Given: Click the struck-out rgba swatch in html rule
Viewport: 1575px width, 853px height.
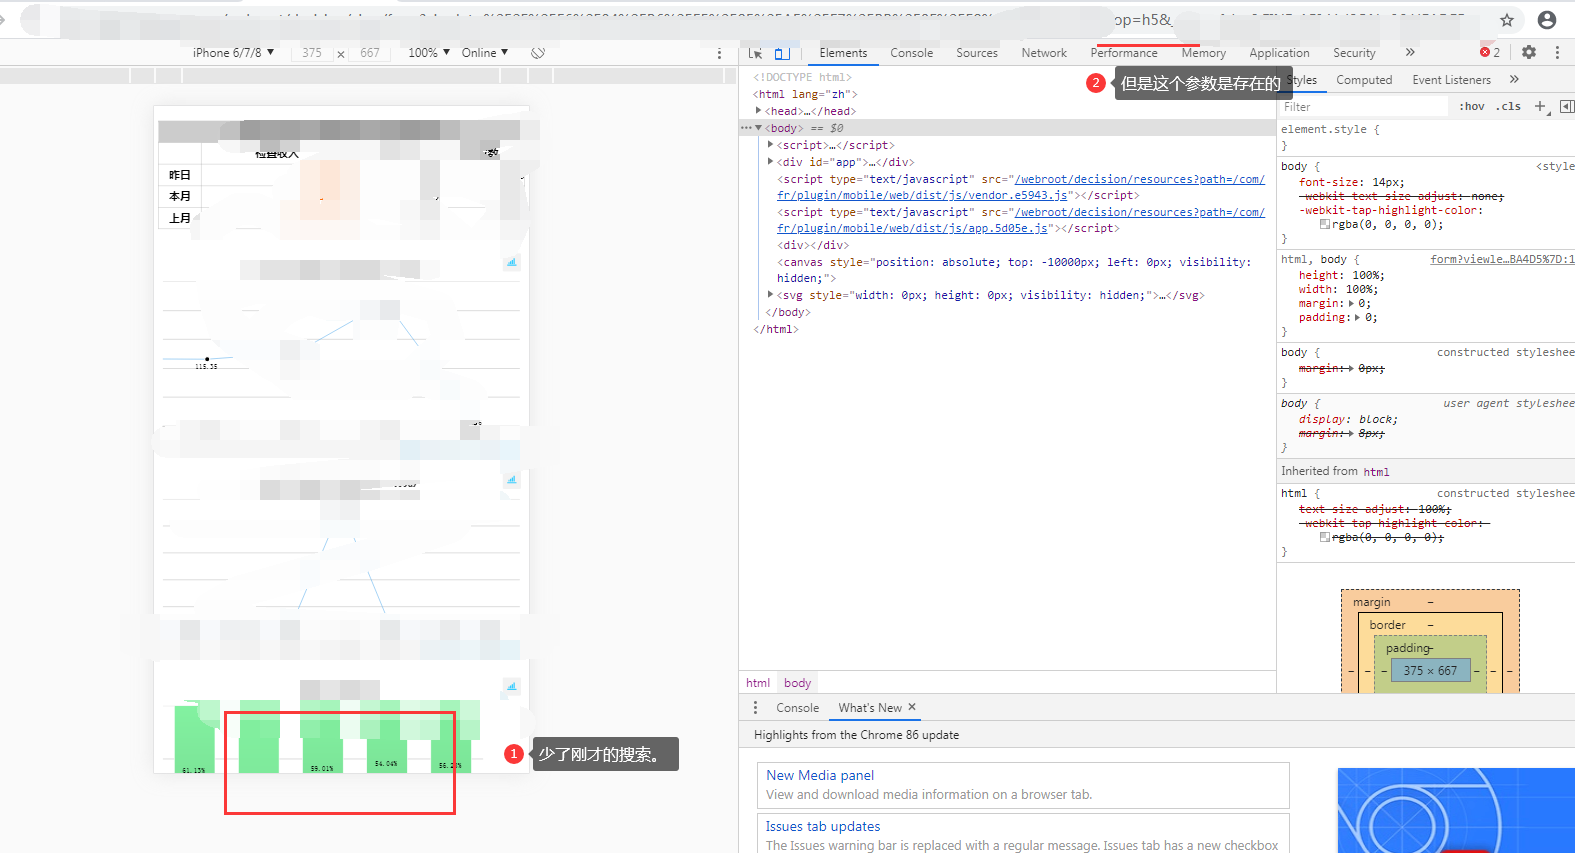Looking at the screenshot, I should point(1325,538).
